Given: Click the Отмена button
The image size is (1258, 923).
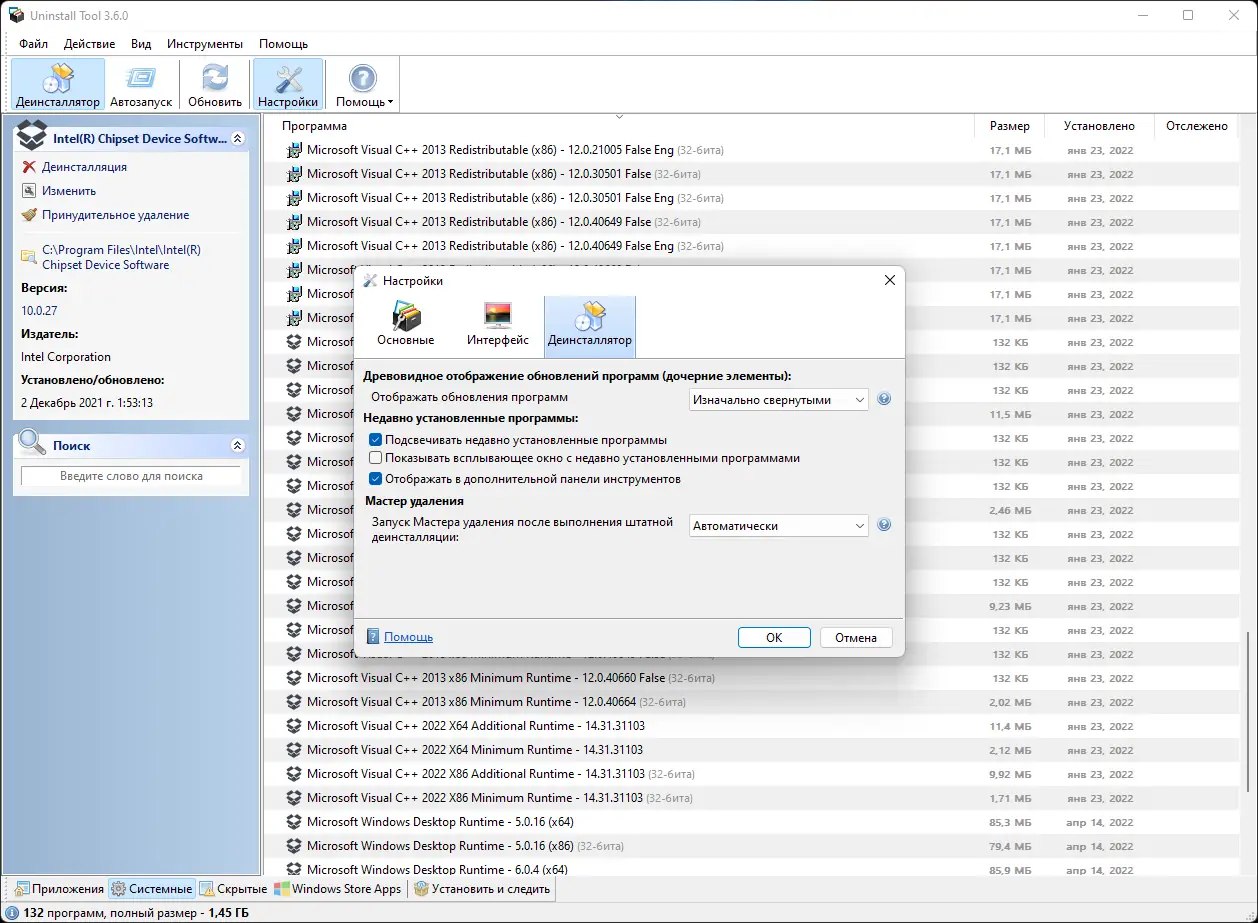Looking at the screenshot, I should coord(856,637).
